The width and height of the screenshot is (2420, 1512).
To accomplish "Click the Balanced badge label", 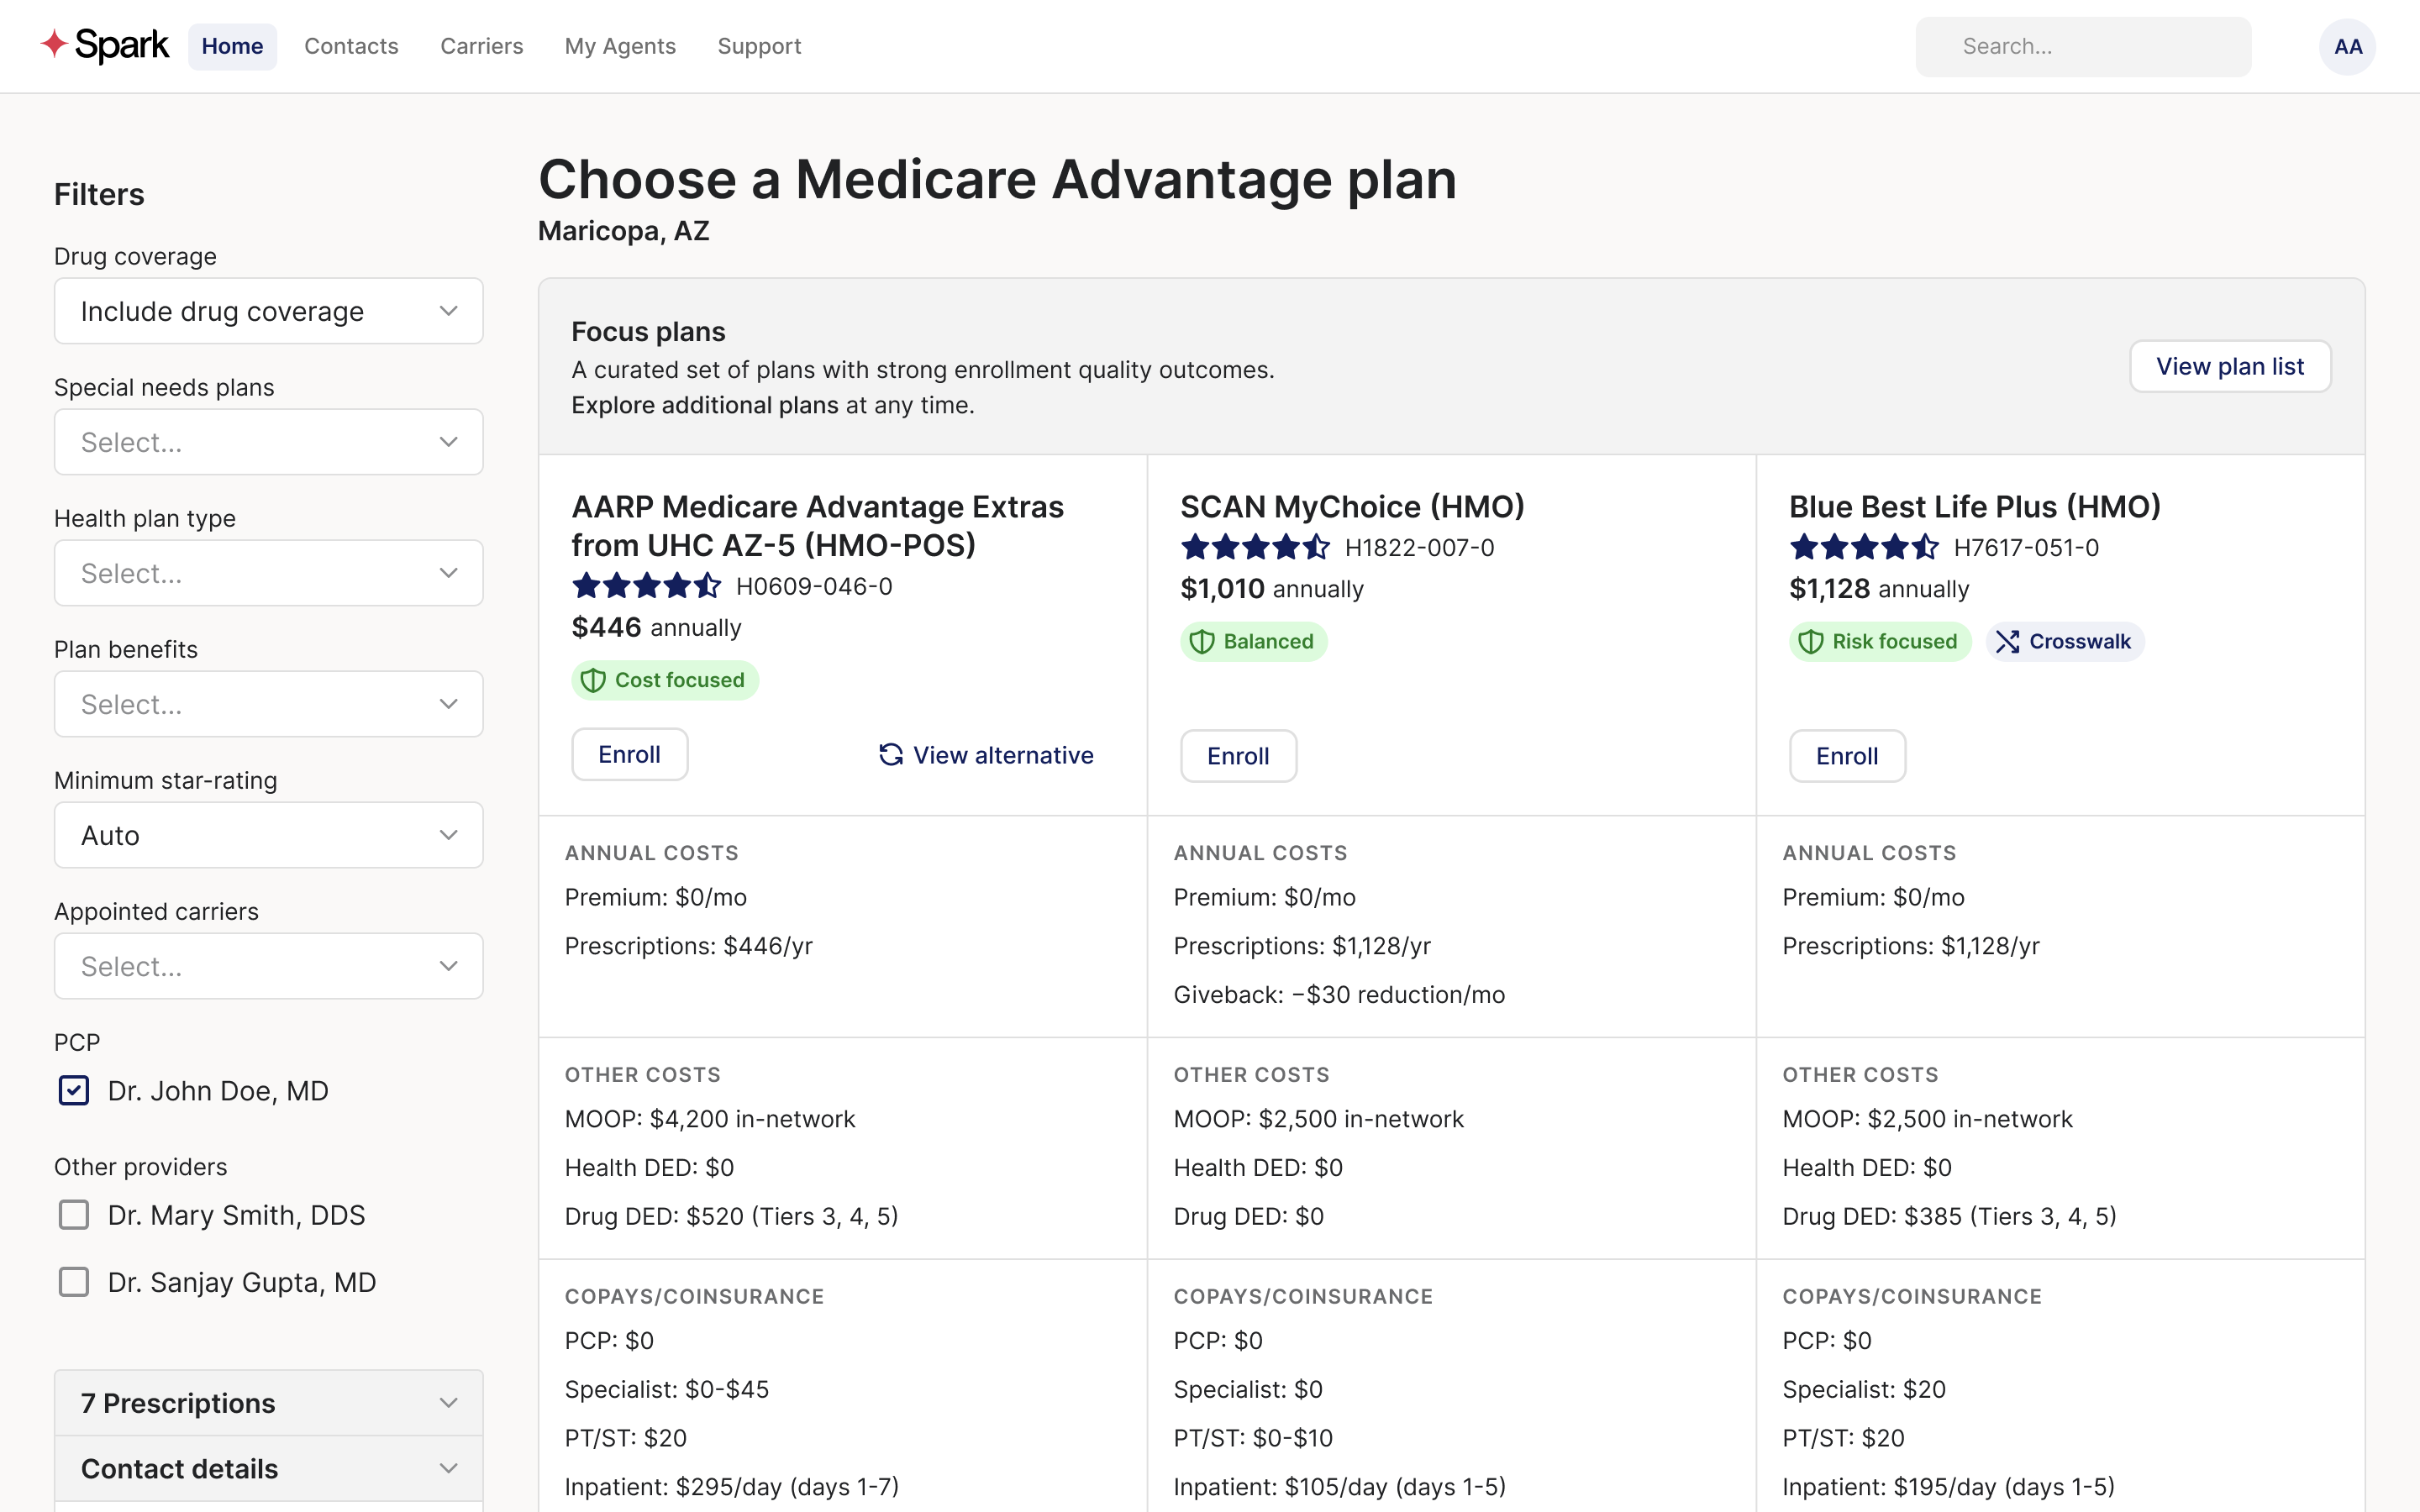I will click(1269, 641).
